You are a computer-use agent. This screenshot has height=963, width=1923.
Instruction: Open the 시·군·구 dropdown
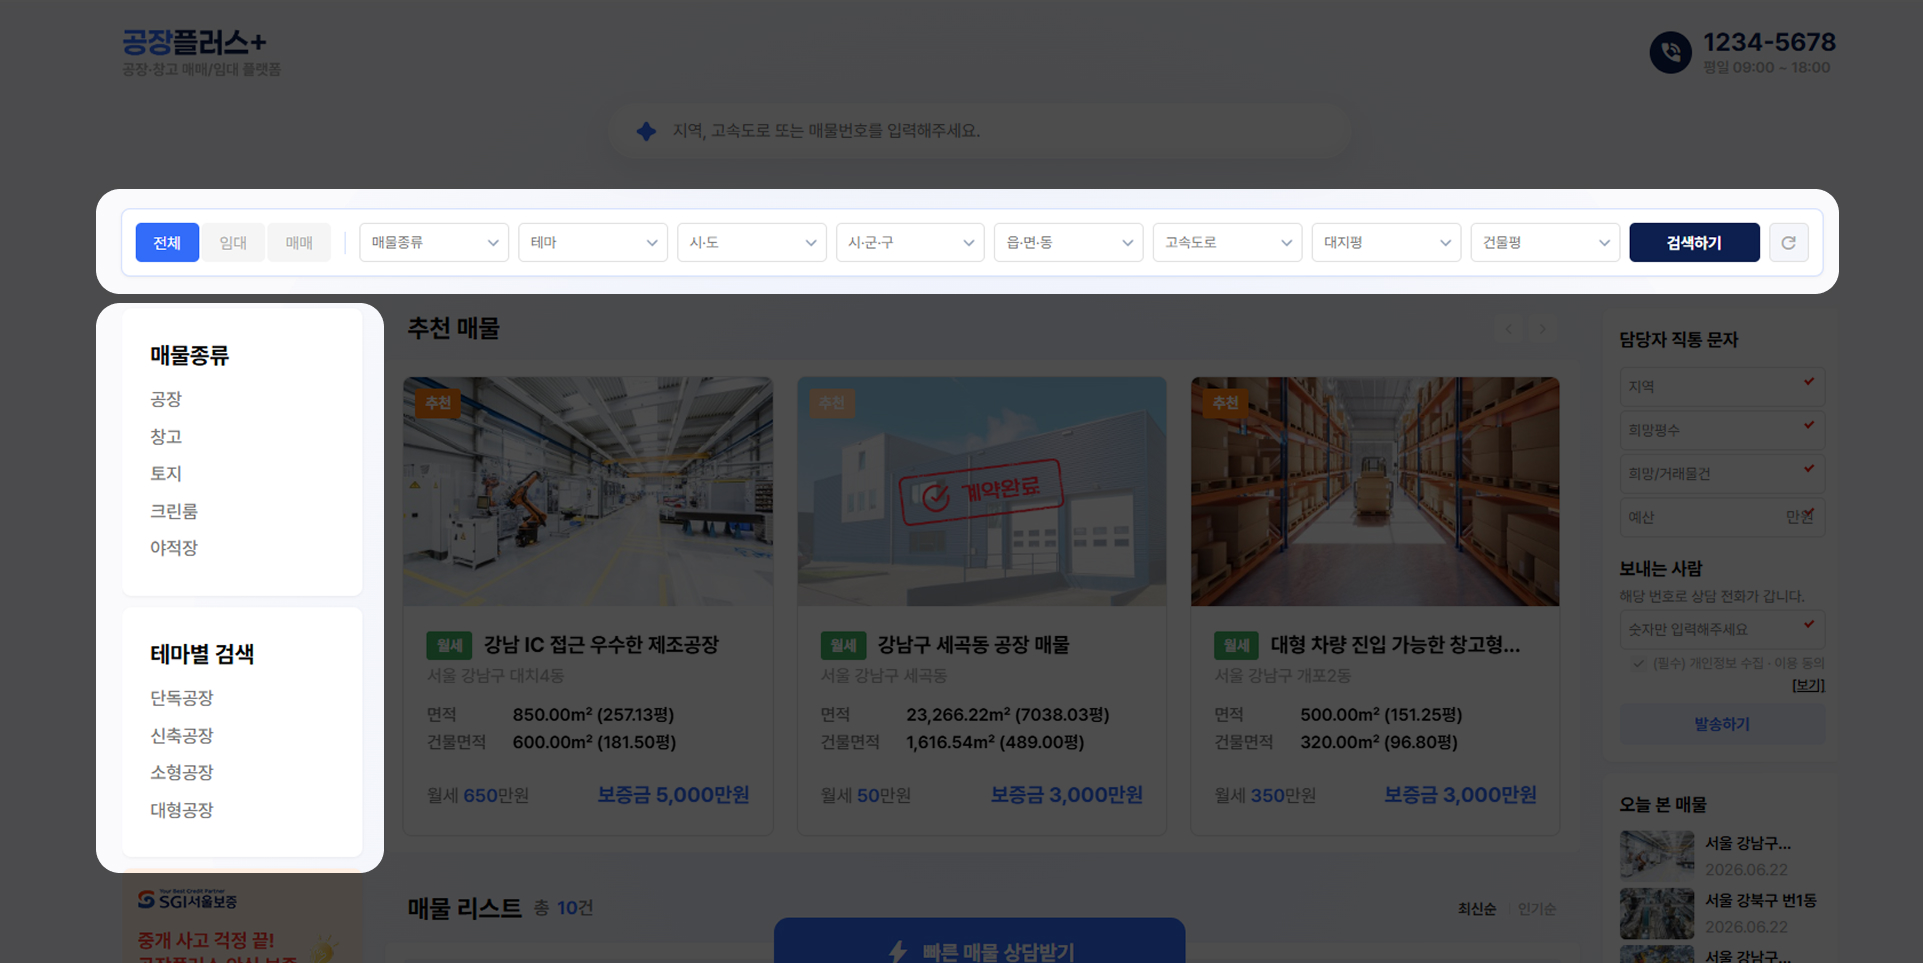click(910, 242)
